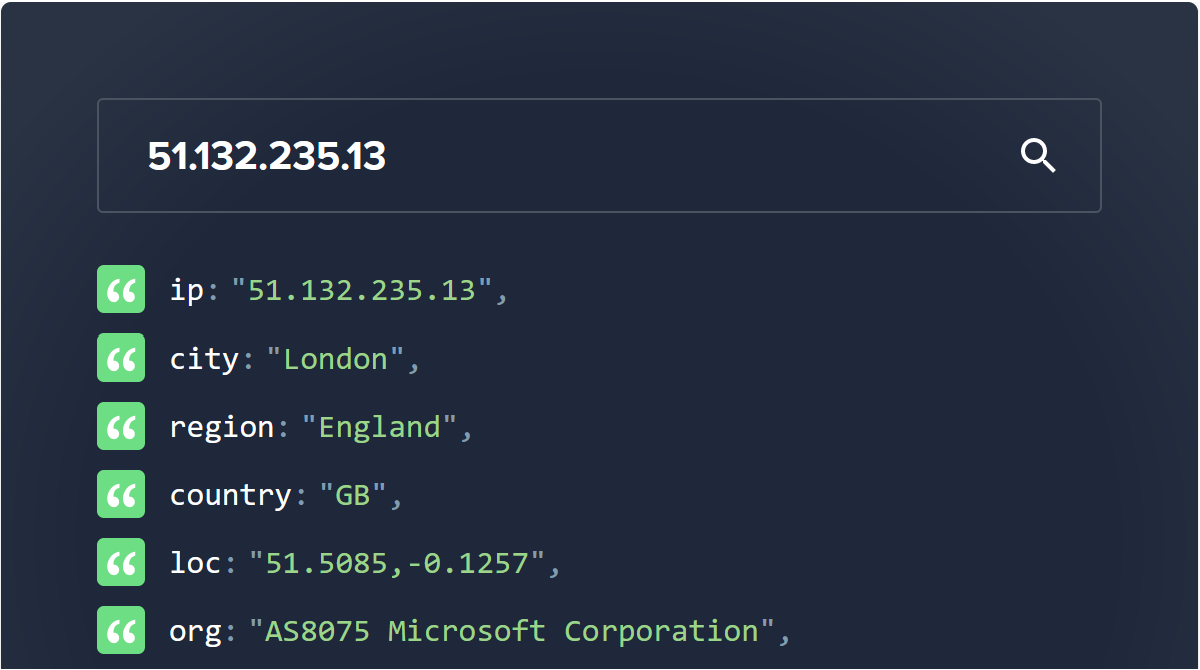Click the quote icon next to org
This screenshot has height=670, width=1200.
[121, 629]
